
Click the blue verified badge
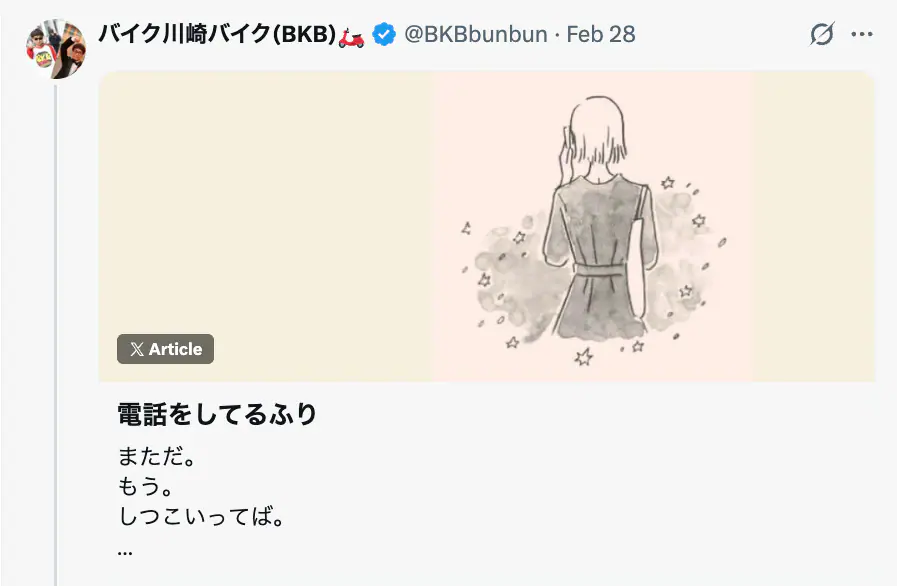pyautogui.click(x=384, y=34)
